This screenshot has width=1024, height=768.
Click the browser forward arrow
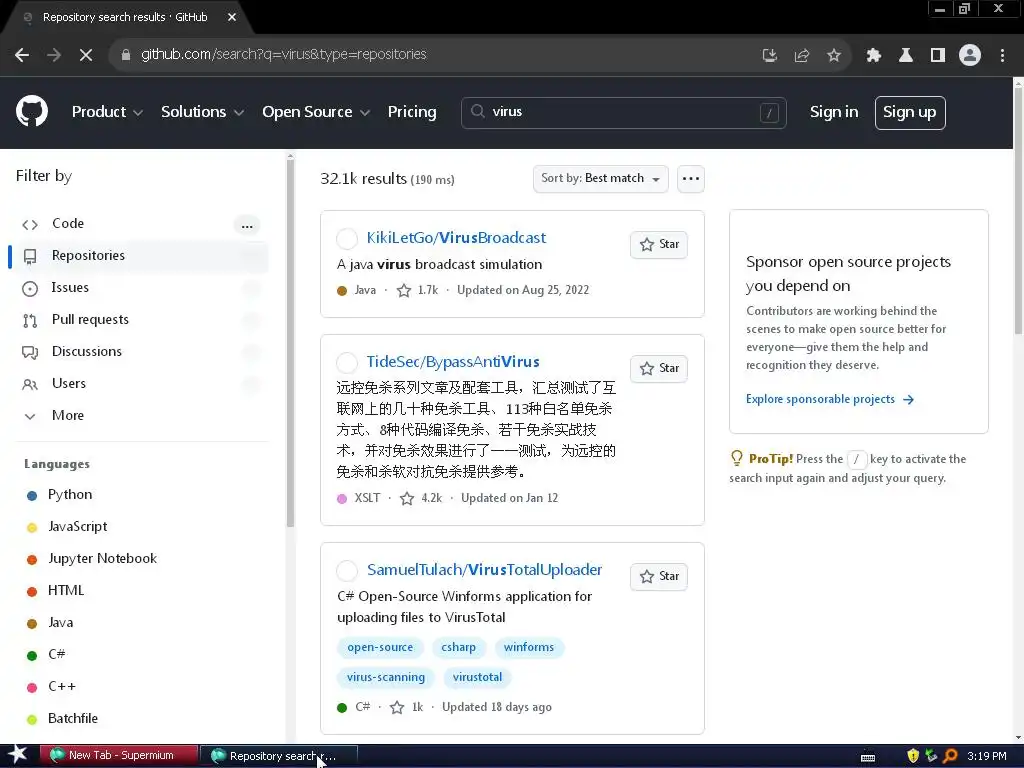54,55
